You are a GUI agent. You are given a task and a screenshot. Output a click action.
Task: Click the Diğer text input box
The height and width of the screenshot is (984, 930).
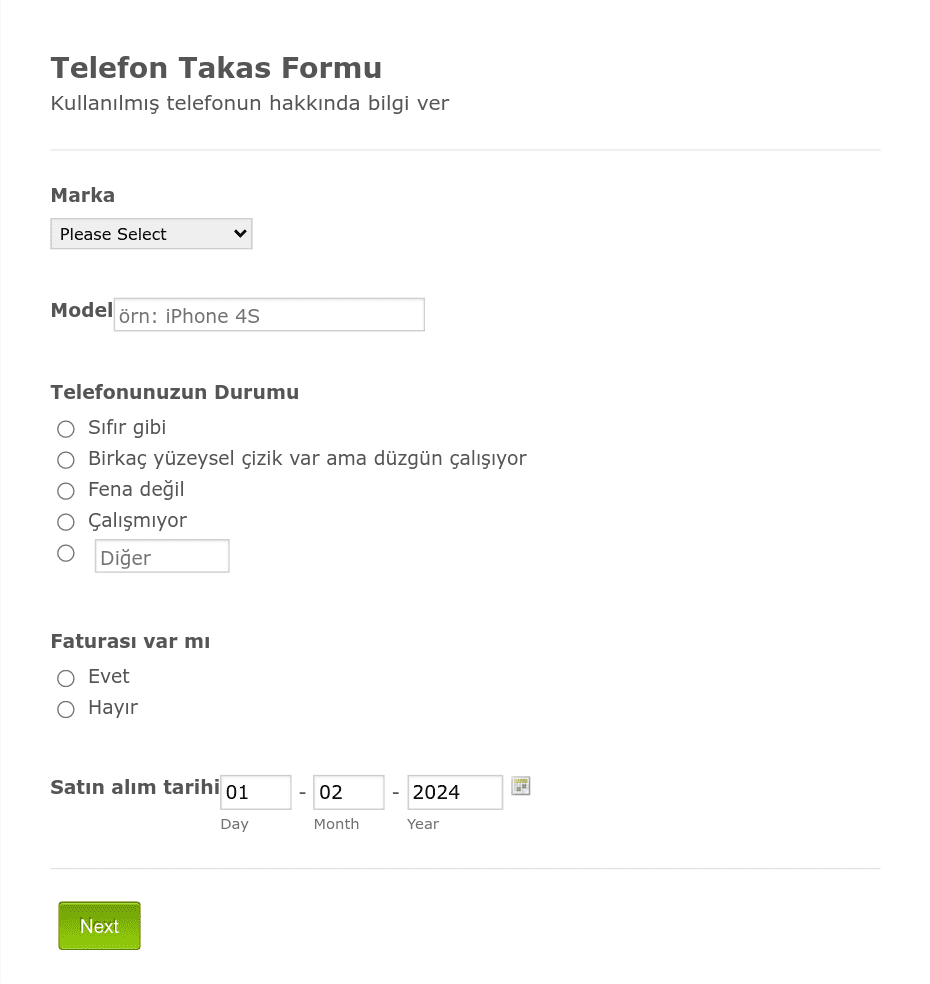162,556
